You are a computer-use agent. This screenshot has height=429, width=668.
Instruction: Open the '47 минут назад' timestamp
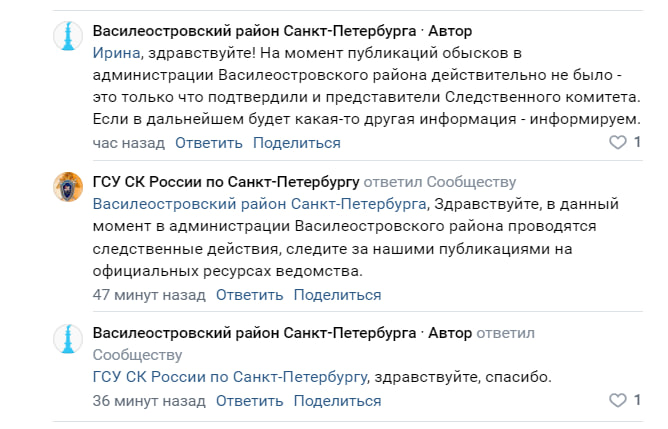(149, 295)
